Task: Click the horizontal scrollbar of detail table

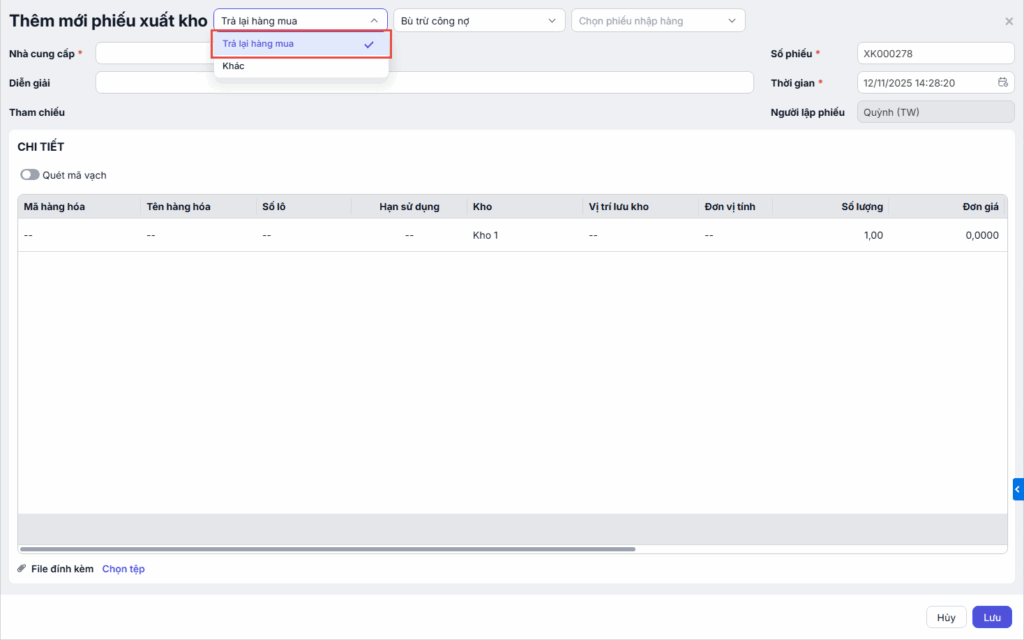Action: coord(327,549)
